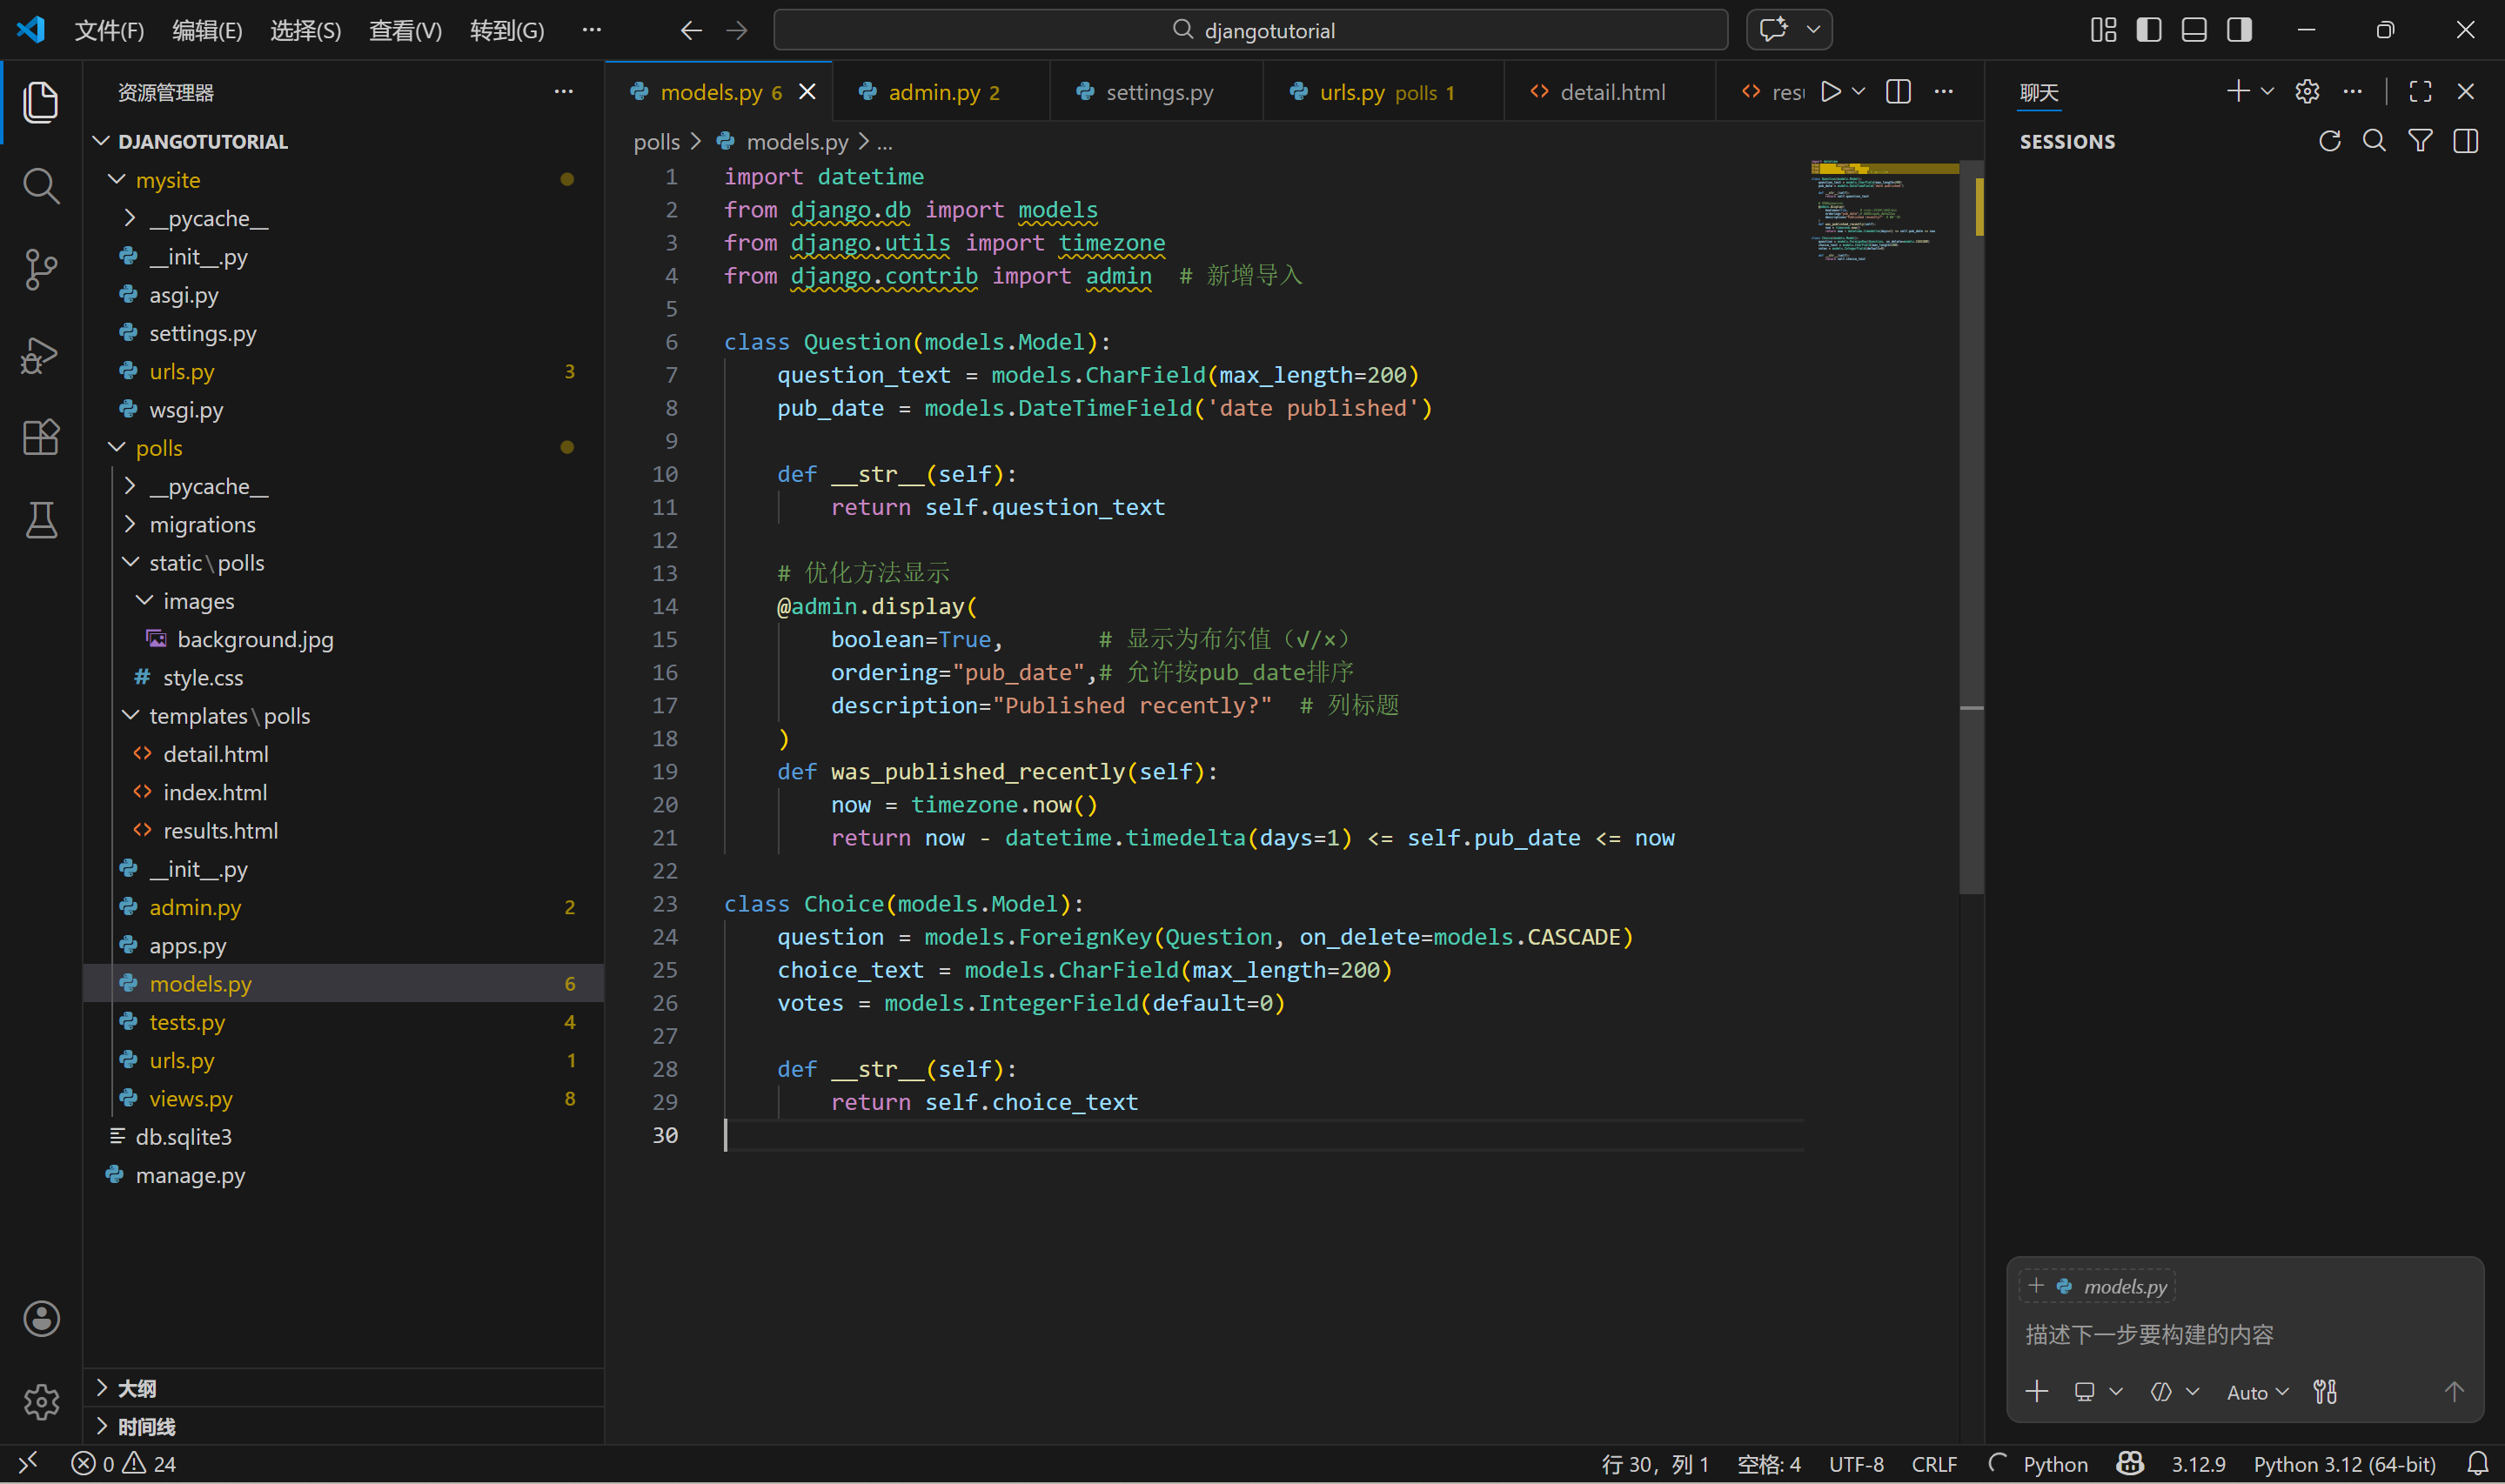Switch to the admin.py tab
This screenshot has width=2505, height=1484.
tap(934, 92)
